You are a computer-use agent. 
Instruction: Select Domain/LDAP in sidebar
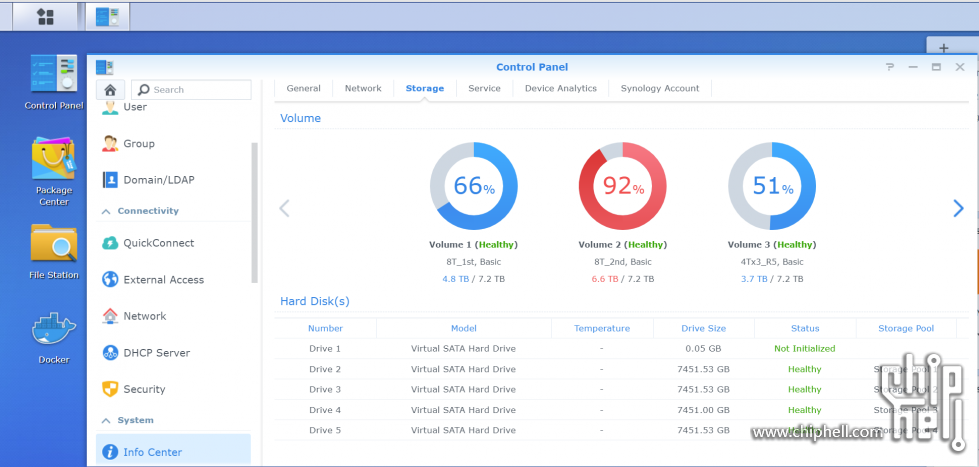pos(173,180)
